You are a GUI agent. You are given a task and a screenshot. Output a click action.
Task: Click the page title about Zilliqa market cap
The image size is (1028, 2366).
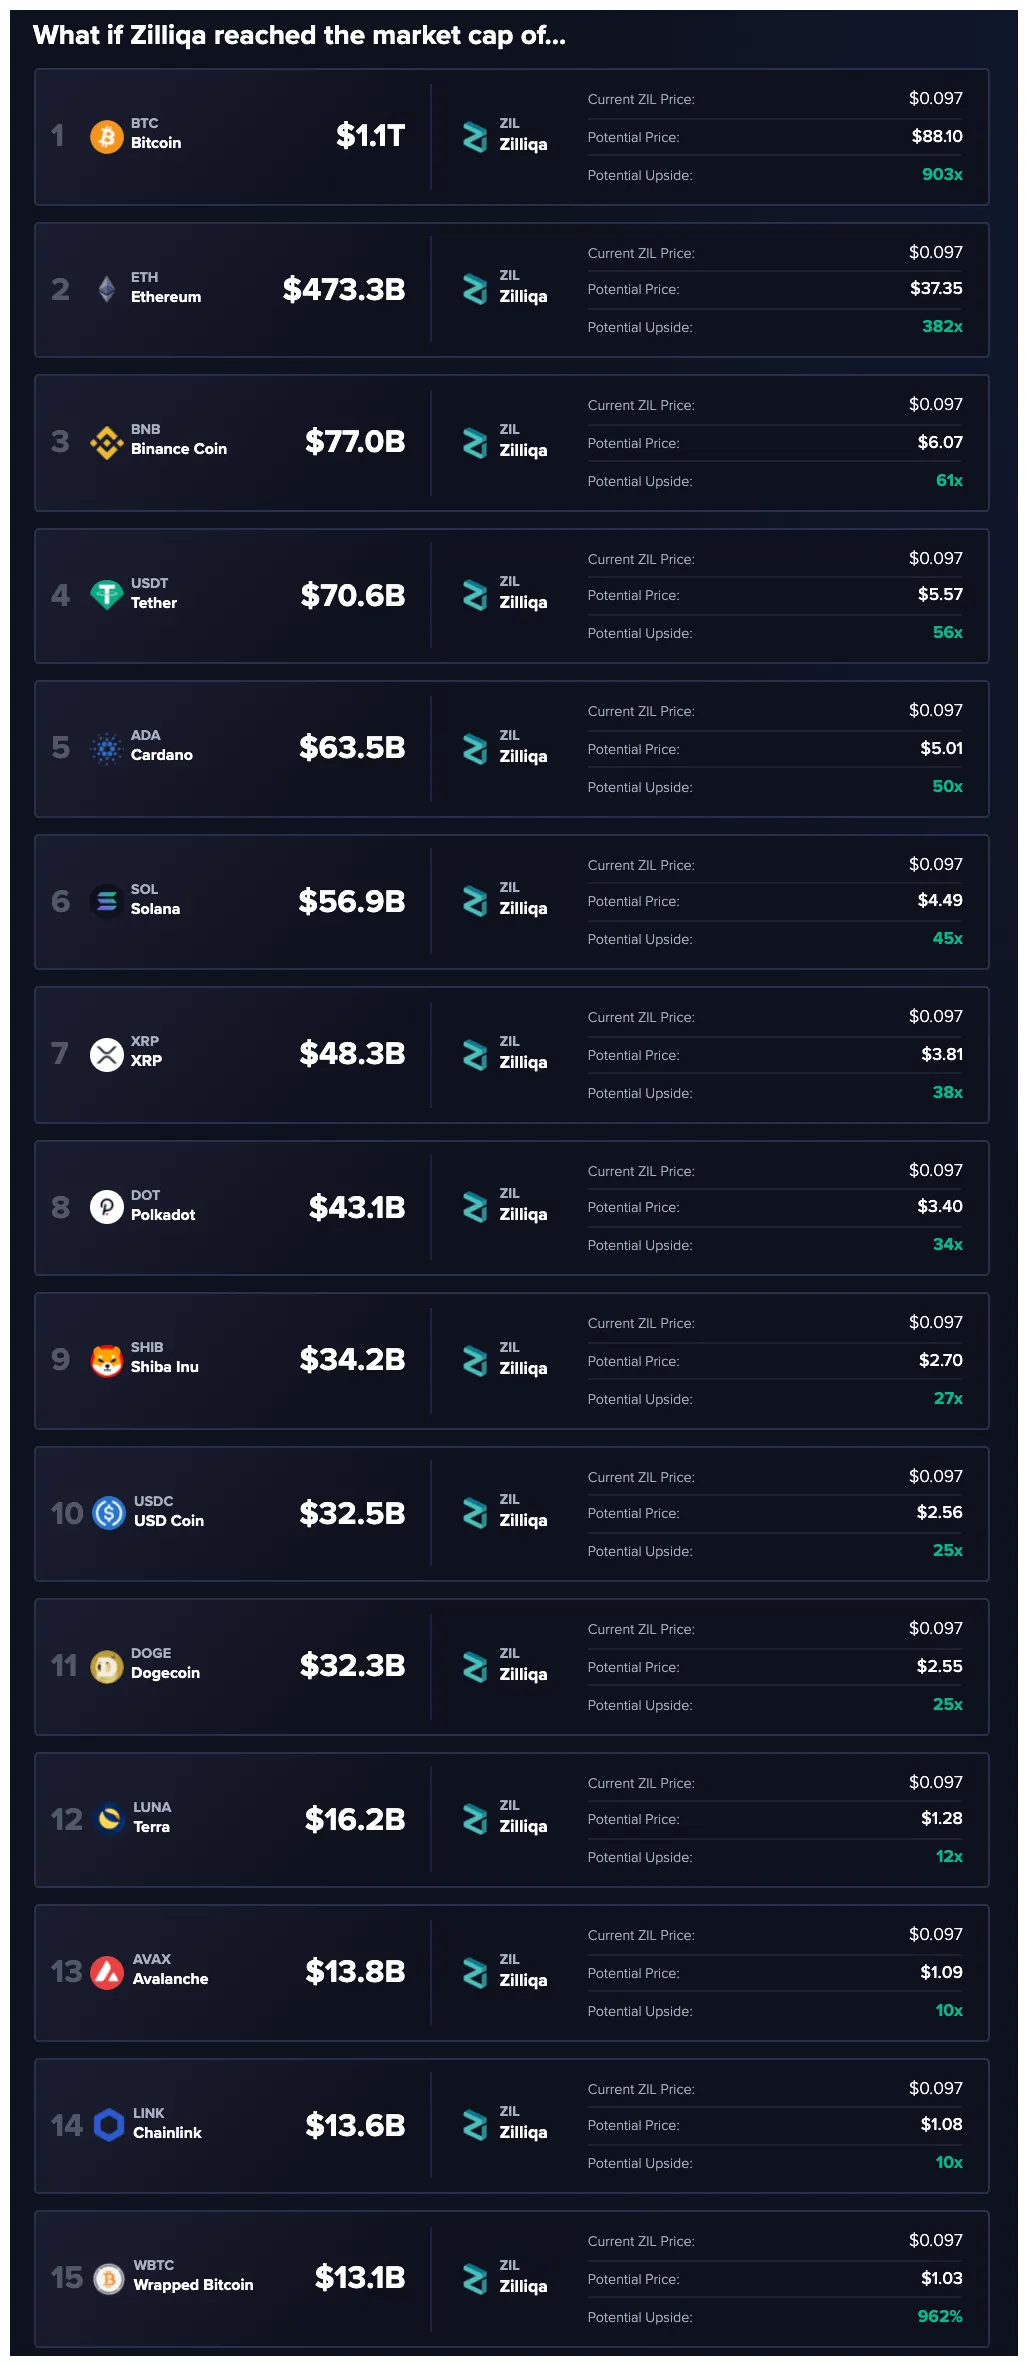point(300,35)
